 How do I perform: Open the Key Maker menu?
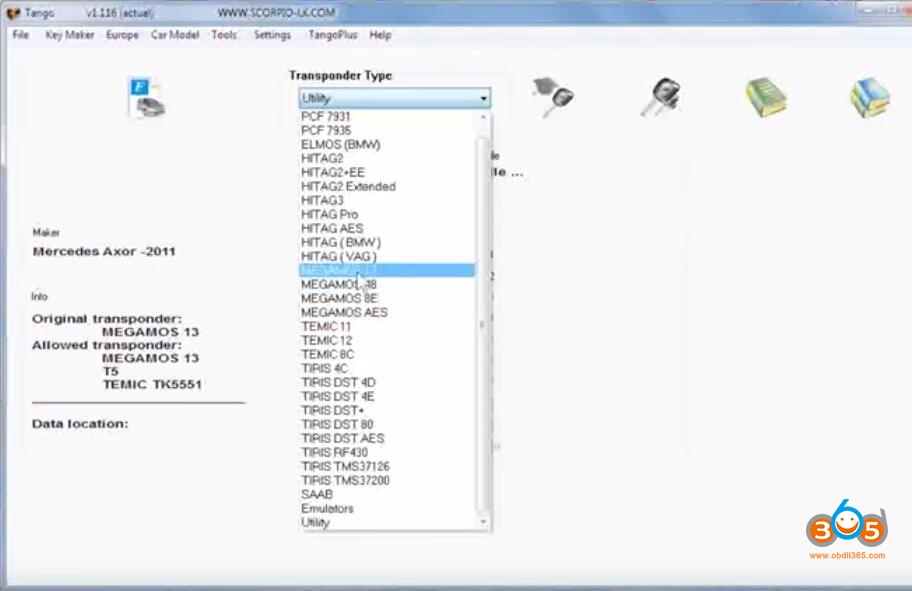(70, 35)
